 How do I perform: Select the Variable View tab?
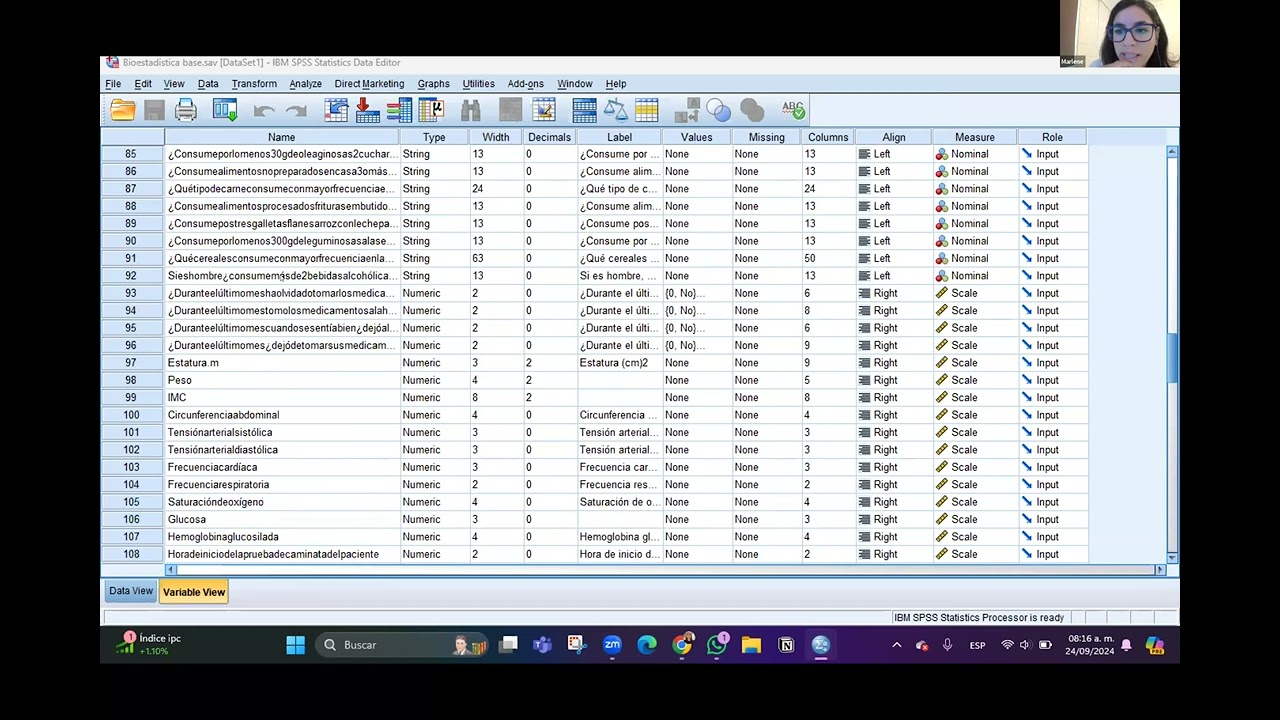click(194, 592)
